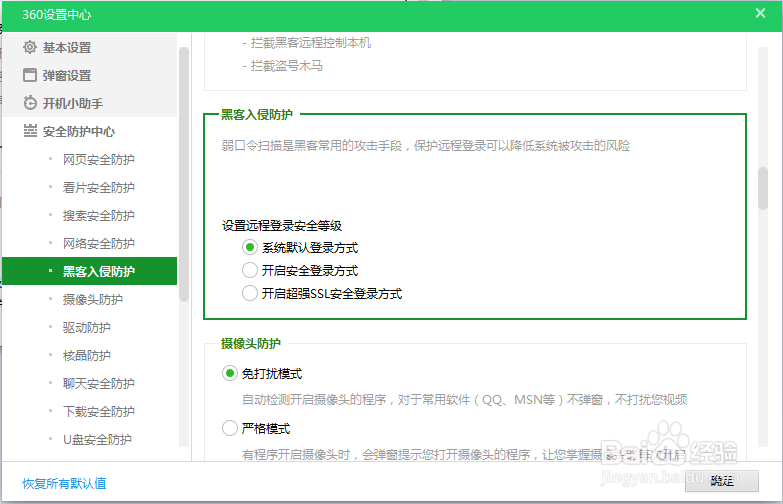Click 恢复所有默认值 link
783x504 pixels.
(x=64, y=483)
